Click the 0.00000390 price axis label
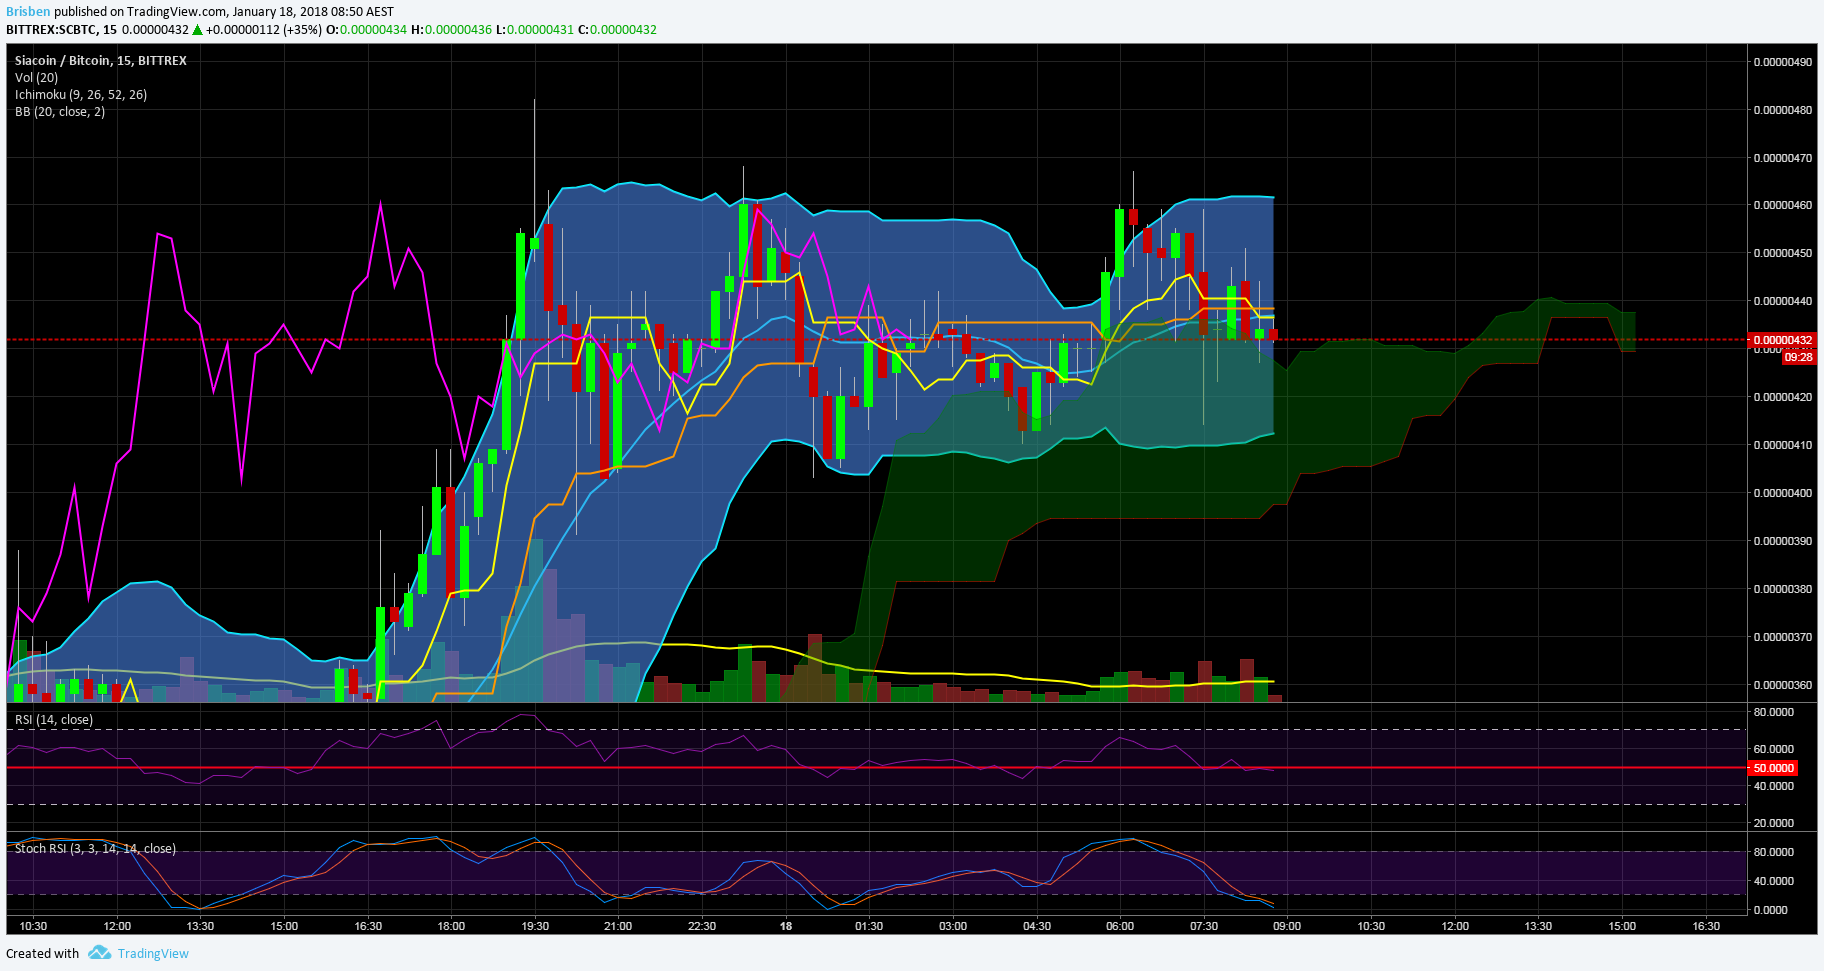The height and width of the screenshot is (971, 1824). (1783, 541)
